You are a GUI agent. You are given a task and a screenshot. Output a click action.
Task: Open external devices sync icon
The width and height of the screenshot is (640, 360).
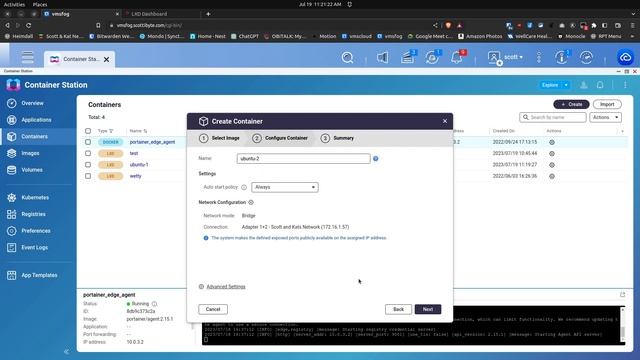(432, 58)
